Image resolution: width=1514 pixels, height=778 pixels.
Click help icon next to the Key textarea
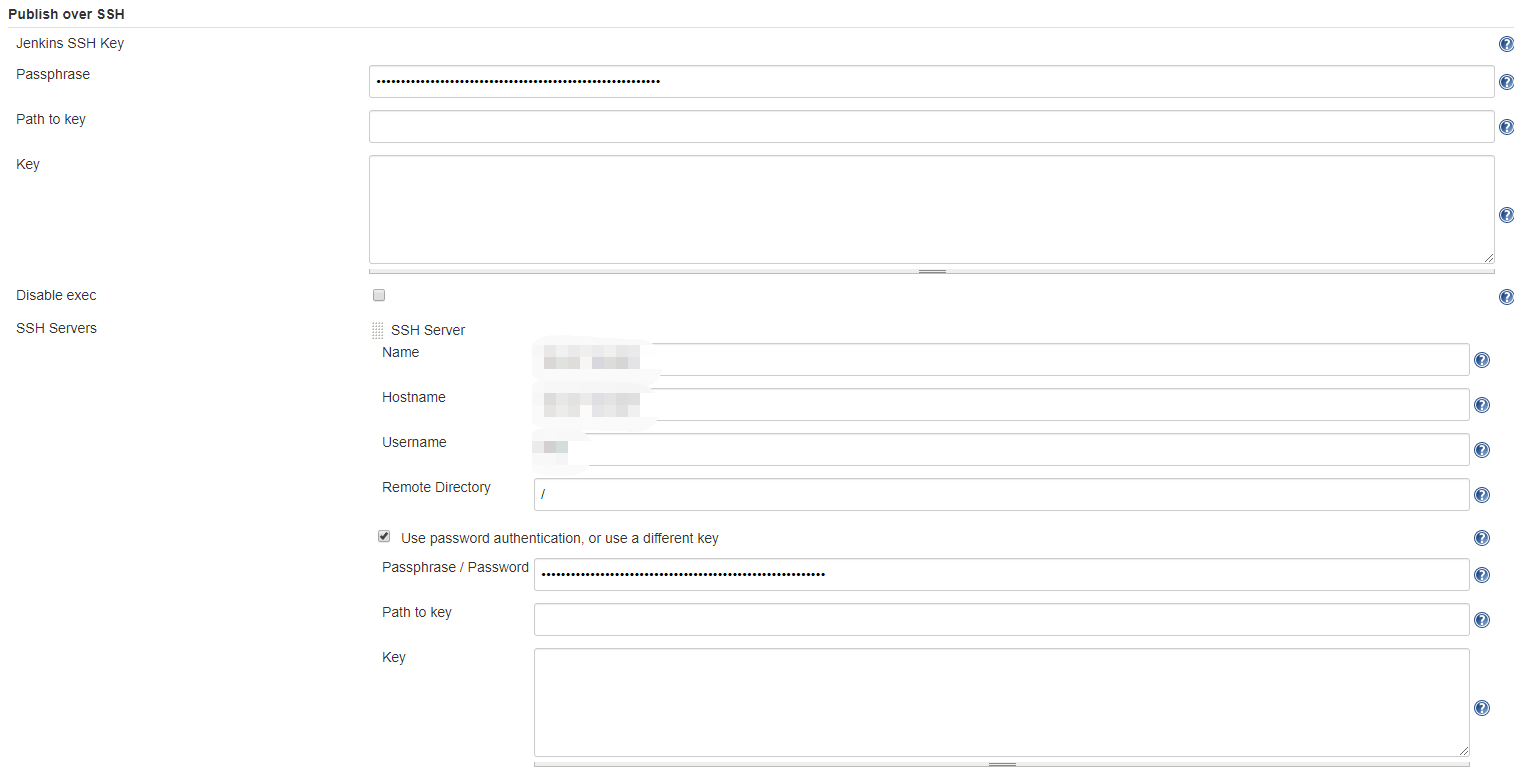click(1507, 214)
